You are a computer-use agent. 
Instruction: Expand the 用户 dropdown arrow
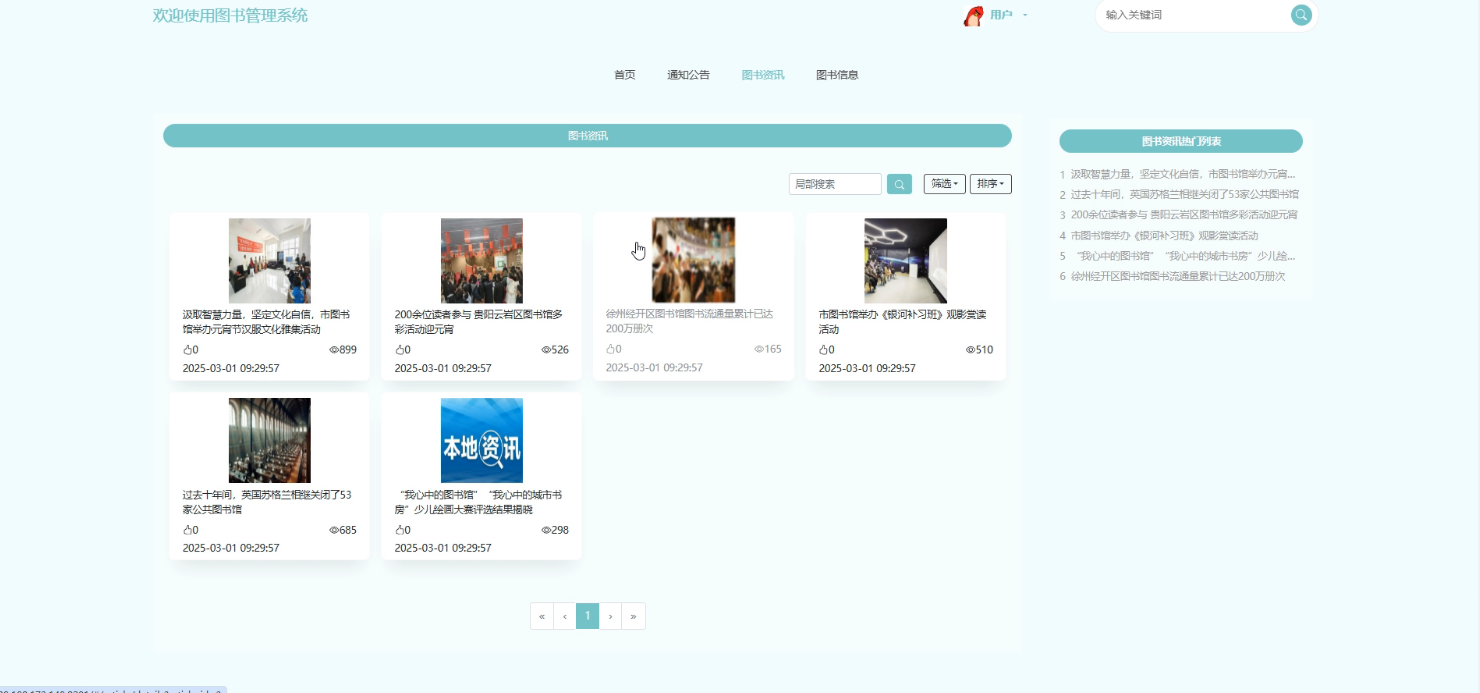(x=1025, y=15)
